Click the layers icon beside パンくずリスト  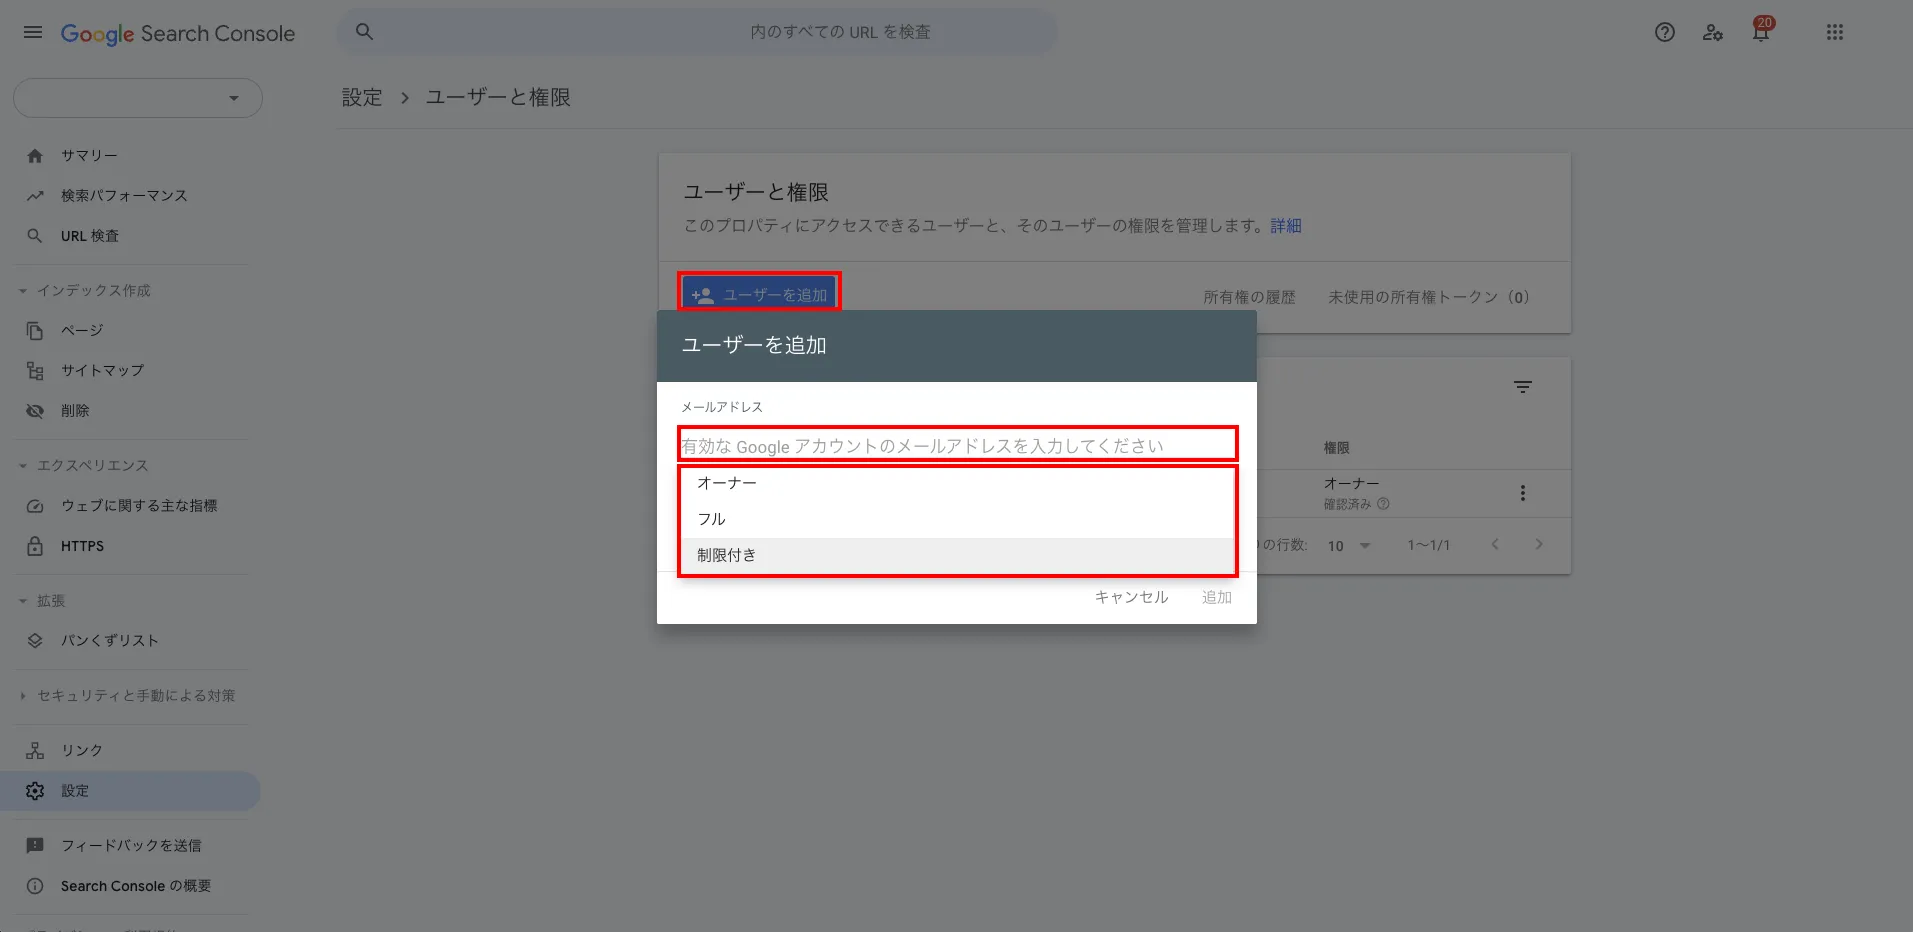click(x=35, y=641)
